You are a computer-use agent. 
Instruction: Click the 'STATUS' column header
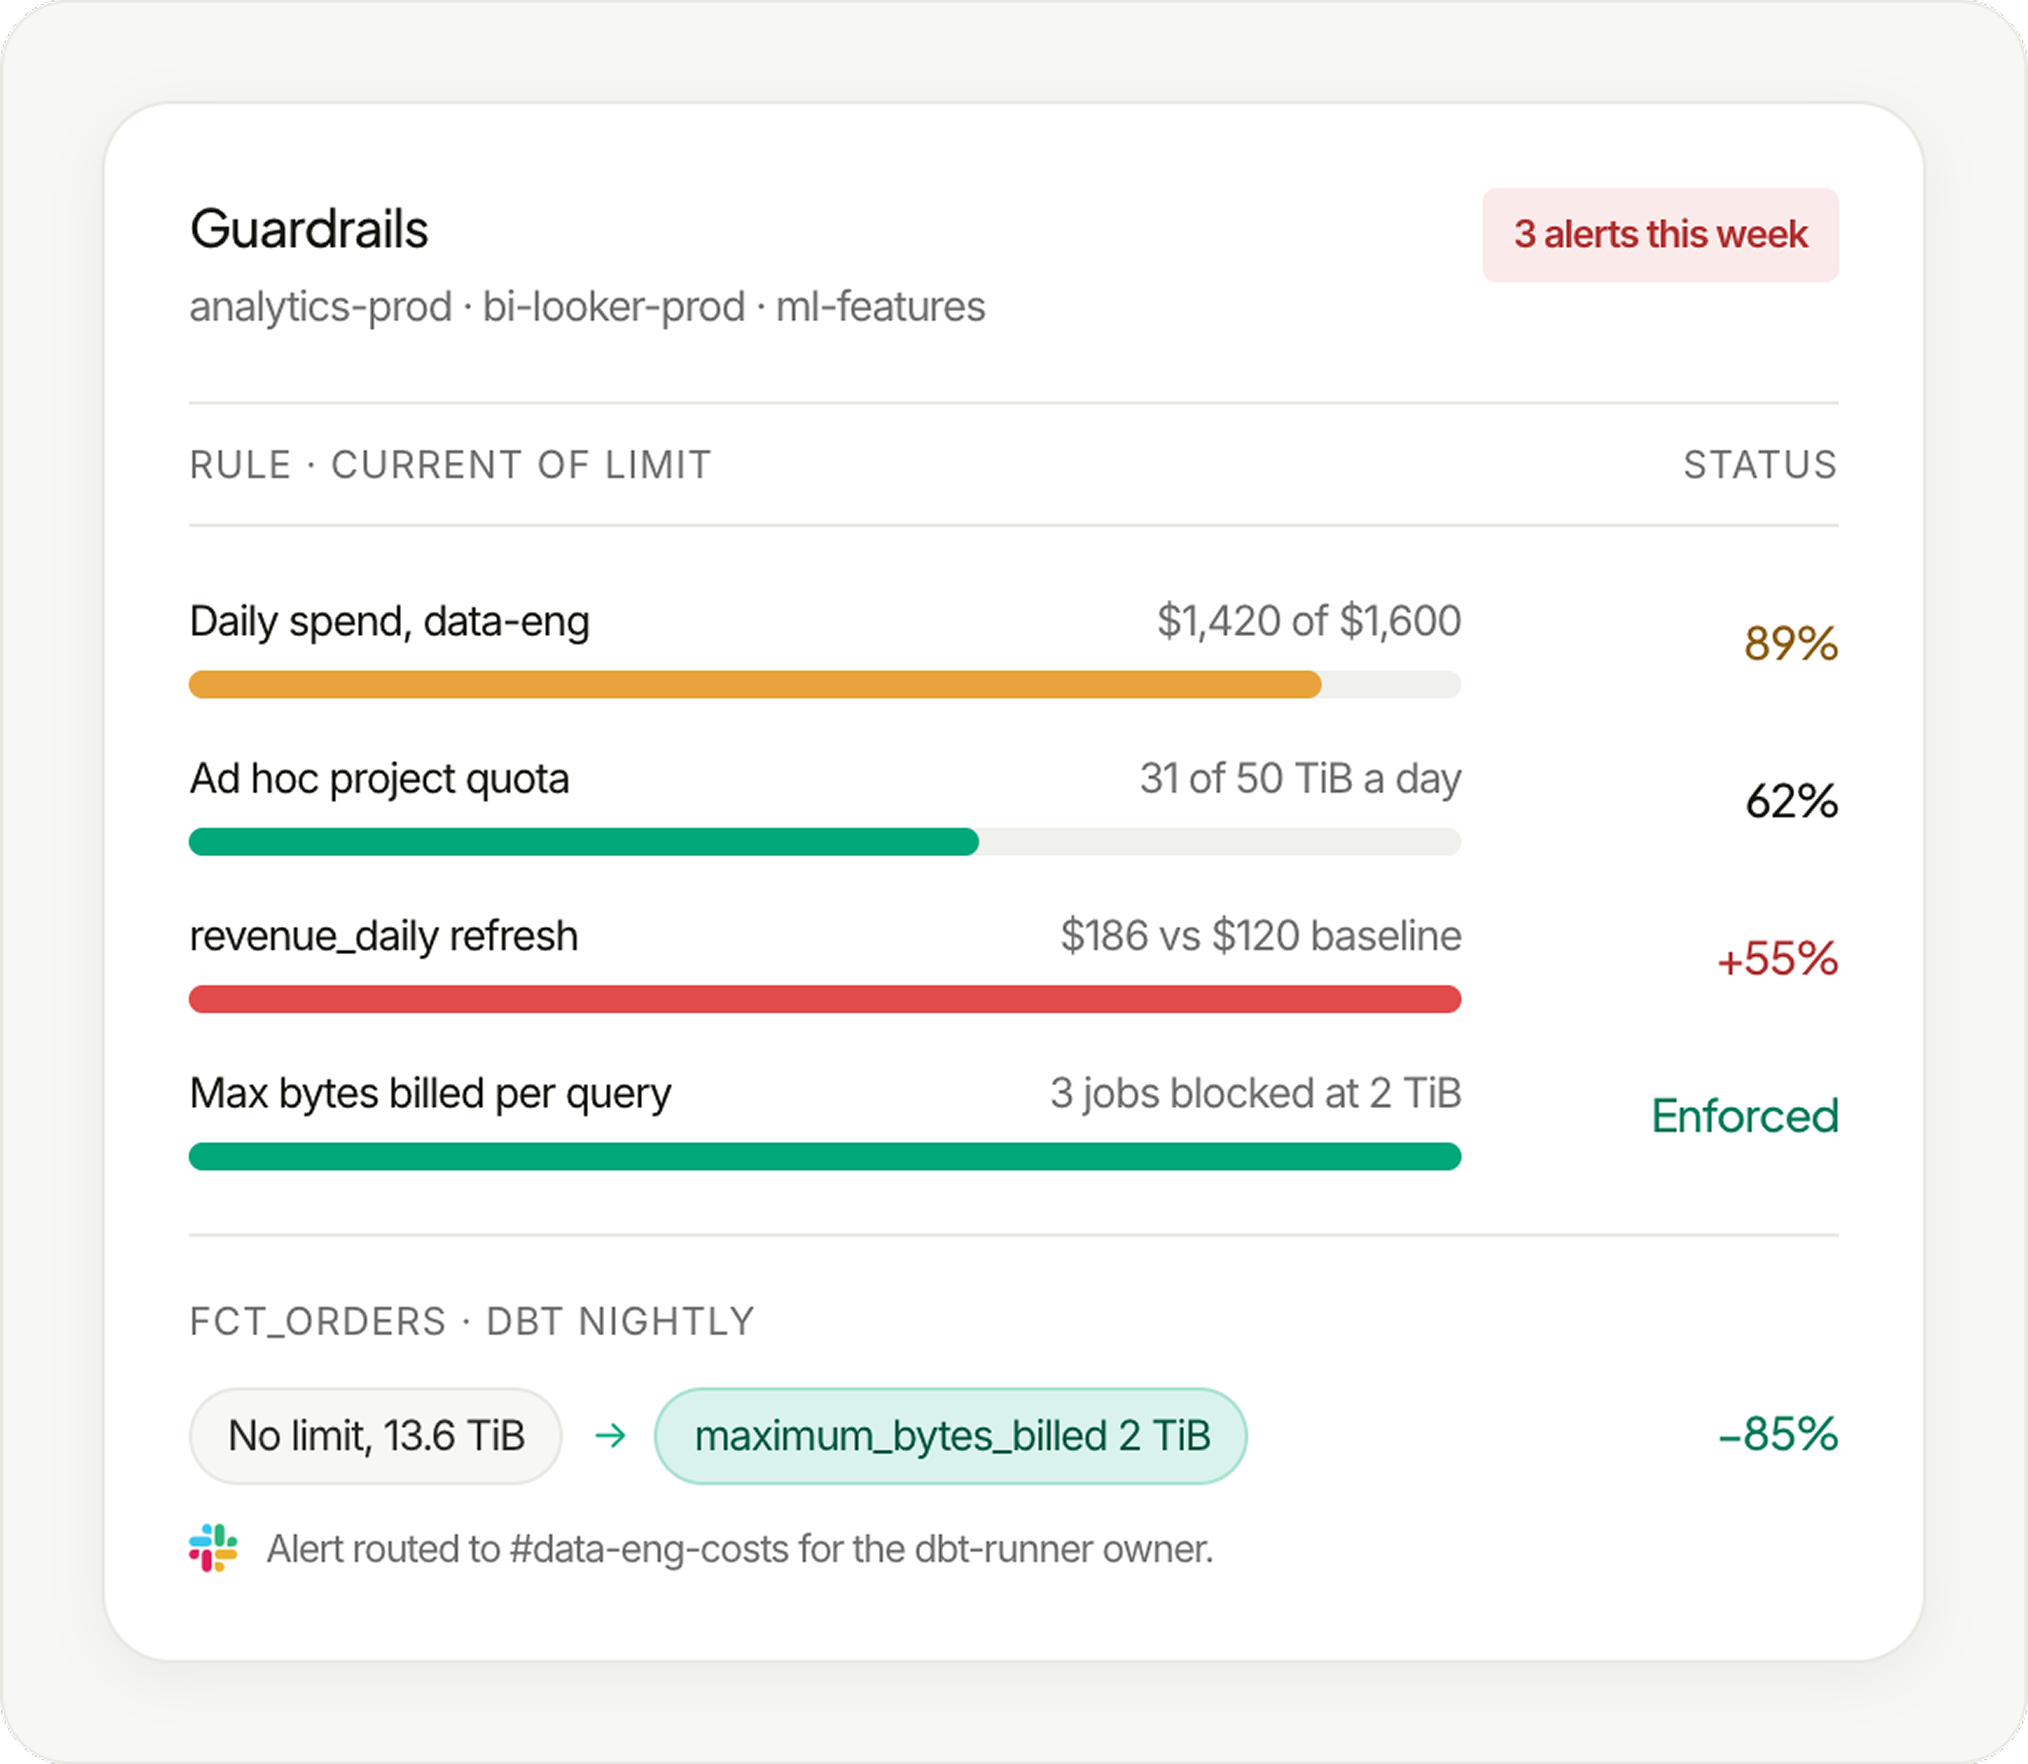[x=1760, y=465]
